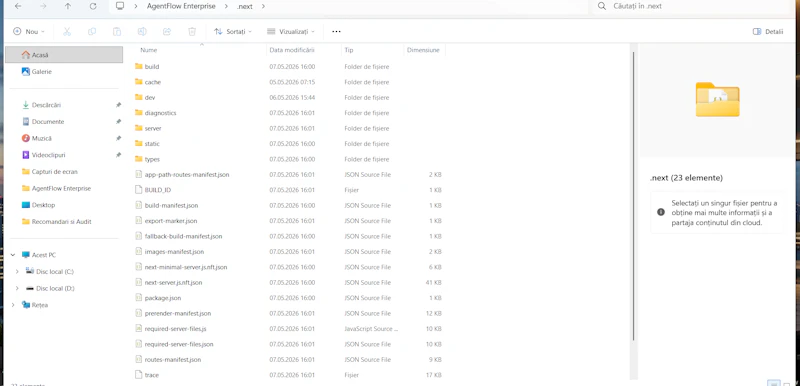The width and height of the screenshot is (800, 386).
Task: Open AgentFlow Enterprise folder in sidebar
Action: click(x=61, y=188)
